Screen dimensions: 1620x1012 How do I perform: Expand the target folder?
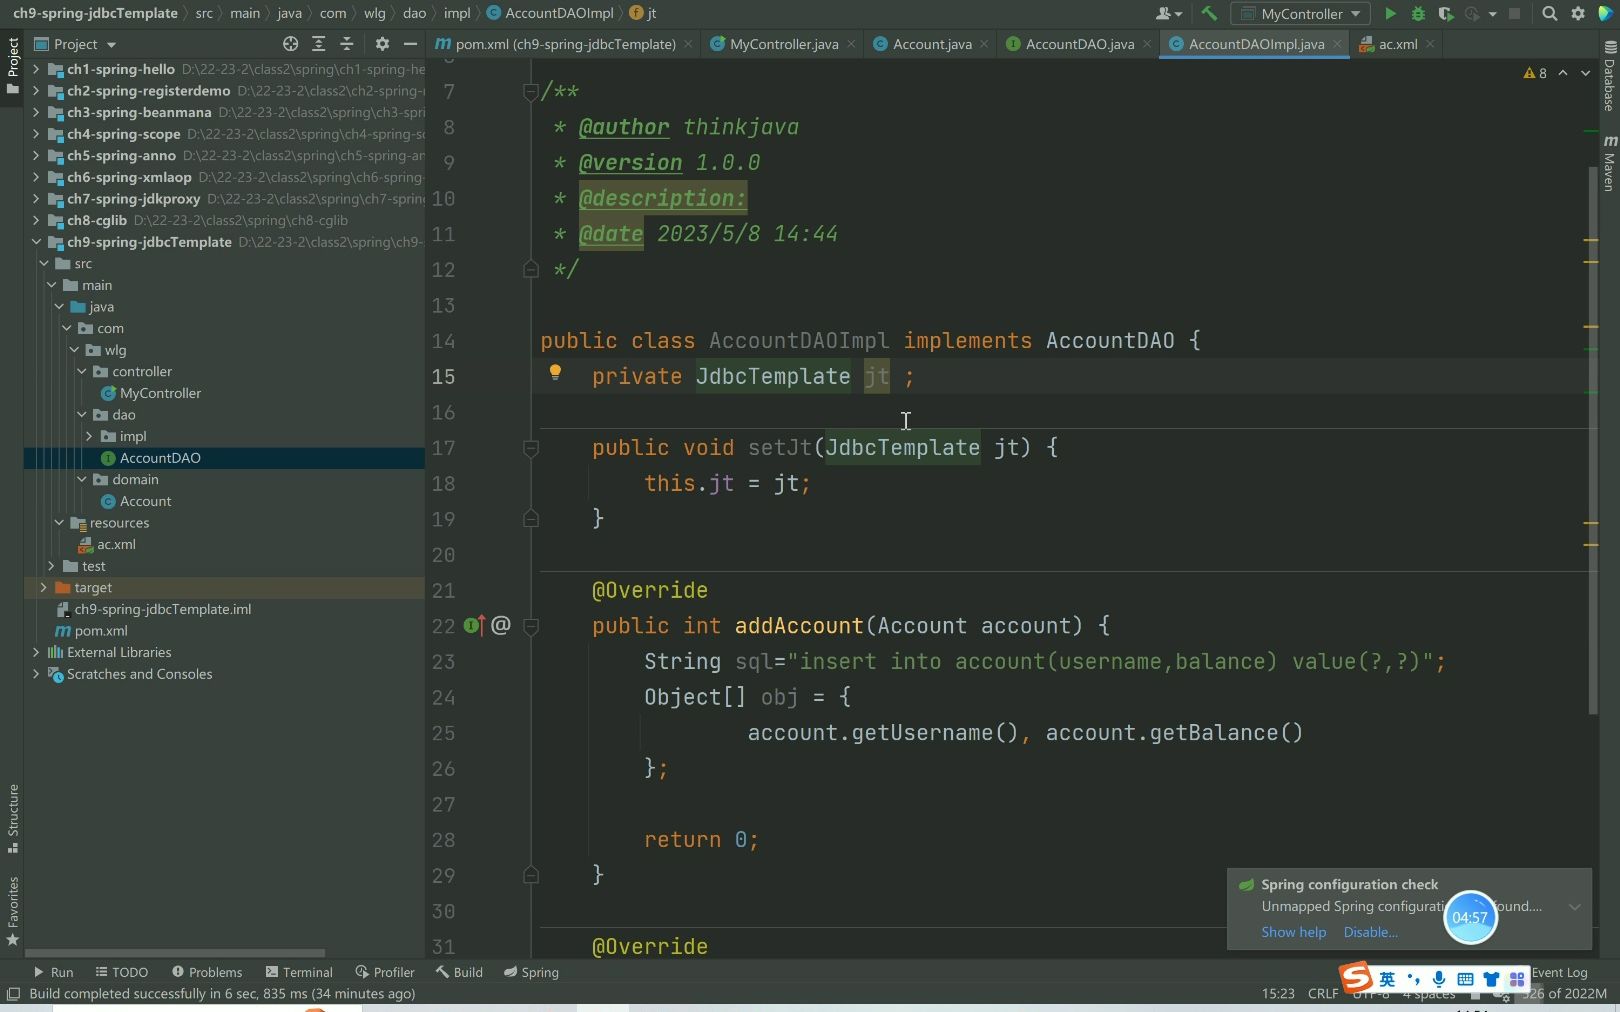click(x=43, y=587)
